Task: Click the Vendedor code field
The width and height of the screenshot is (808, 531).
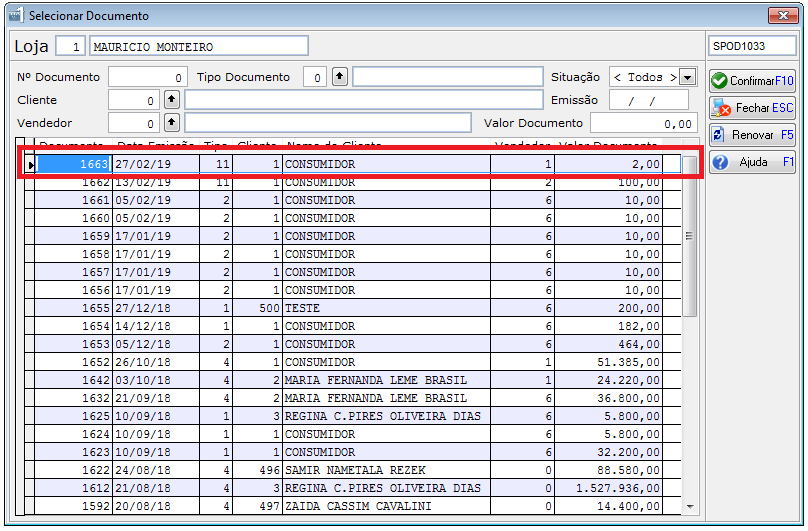Action: pyautogui.click(x=133, y=123)
